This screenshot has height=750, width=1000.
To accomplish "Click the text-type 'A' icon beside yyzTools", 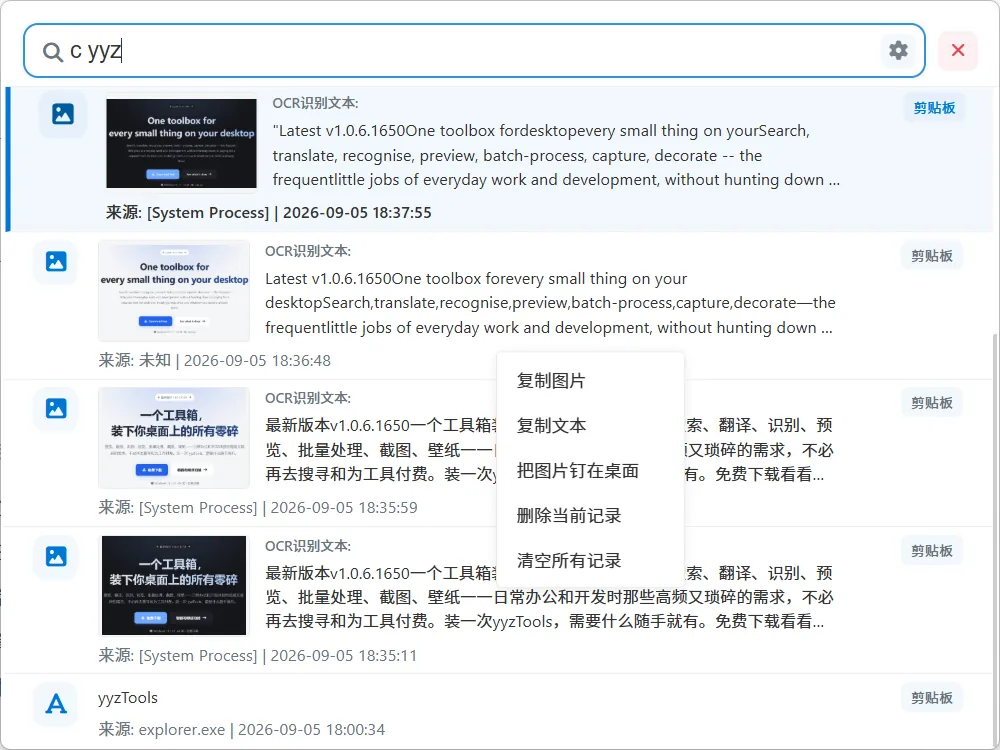I will (56, 703).
